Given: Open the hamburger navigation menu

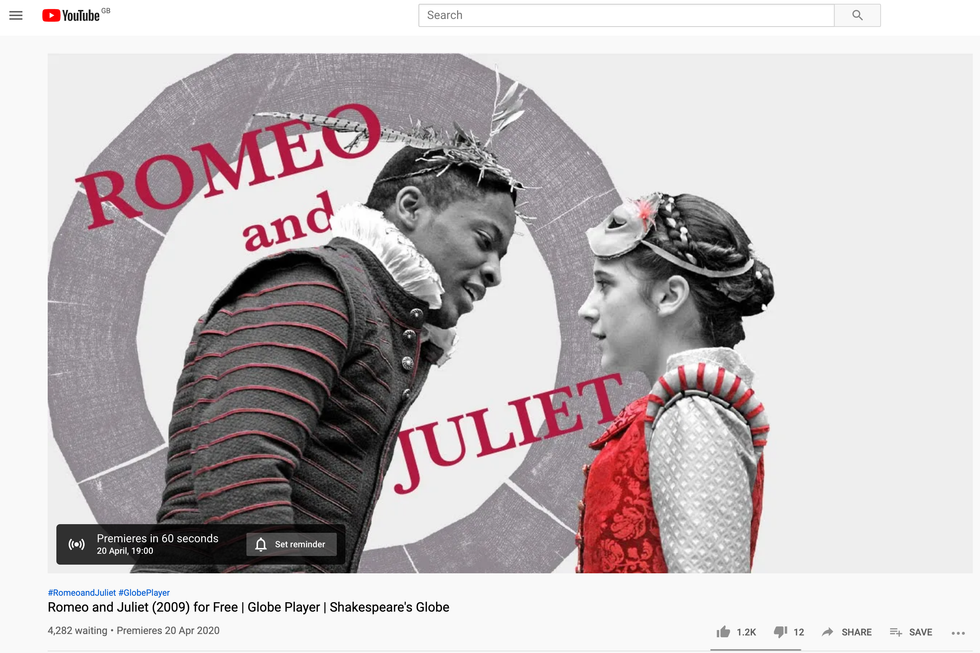Looking at the screenshot, I should pos(15,15).
